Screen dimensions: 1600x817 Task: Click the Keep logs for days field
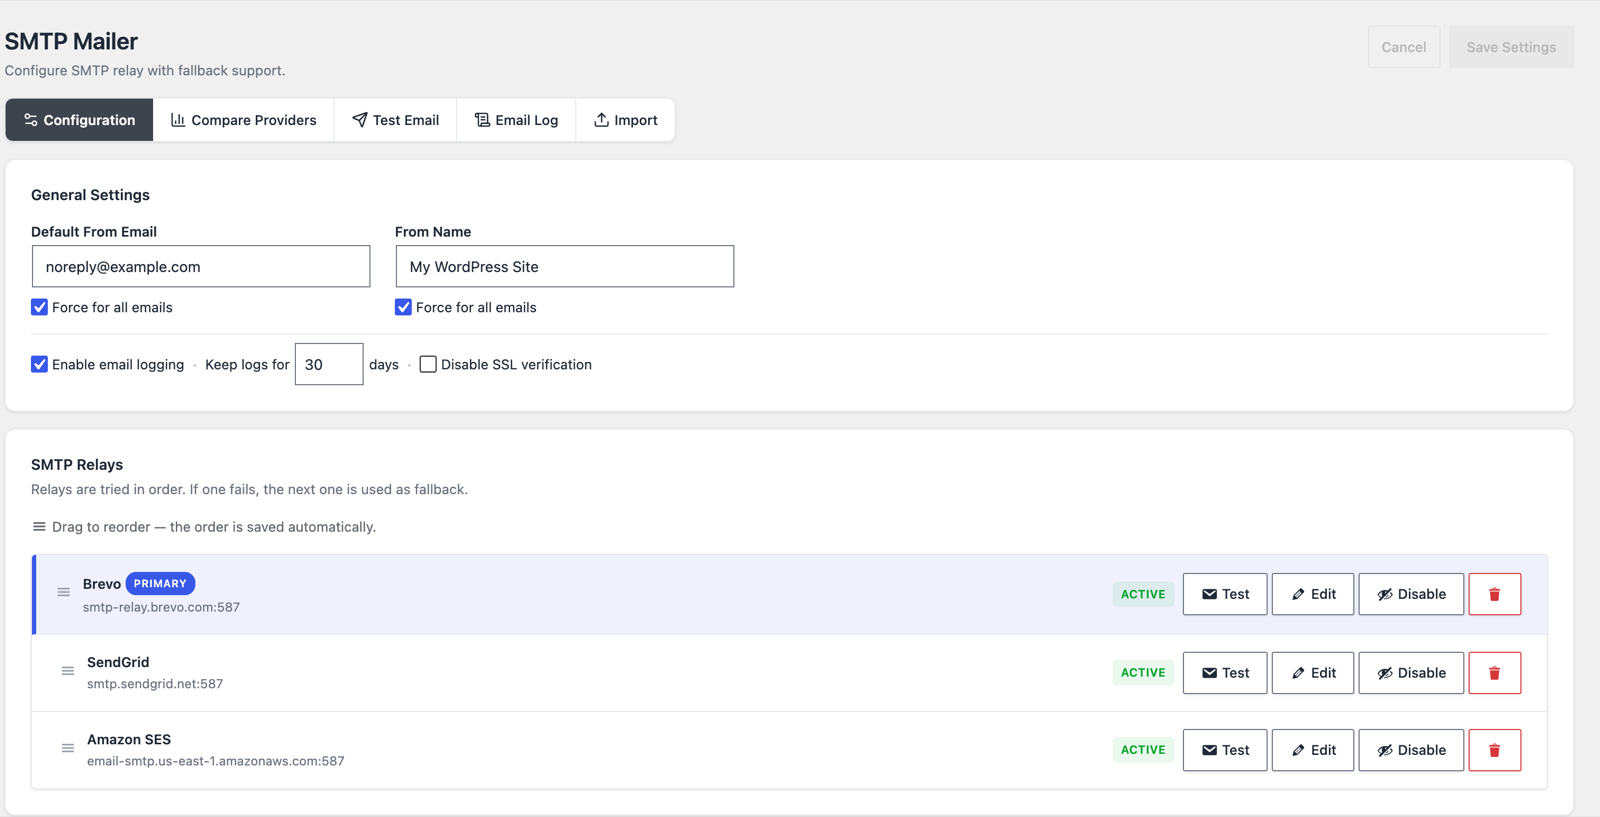tap(329, 364)
